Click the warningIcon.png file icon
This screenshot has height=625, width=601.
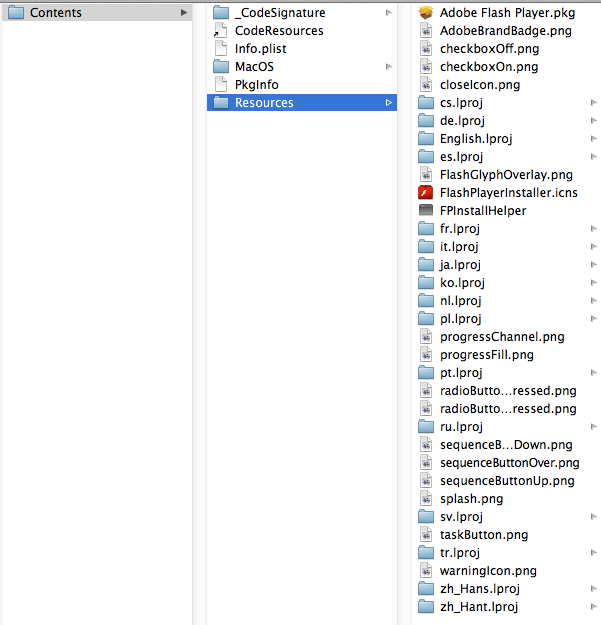pyautogui.click(x=426, y=571)
